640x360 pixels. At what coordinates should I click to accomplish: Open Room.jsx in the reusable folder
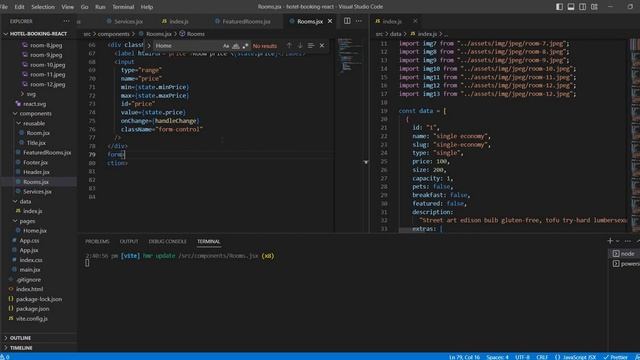(x=38, y=133)
